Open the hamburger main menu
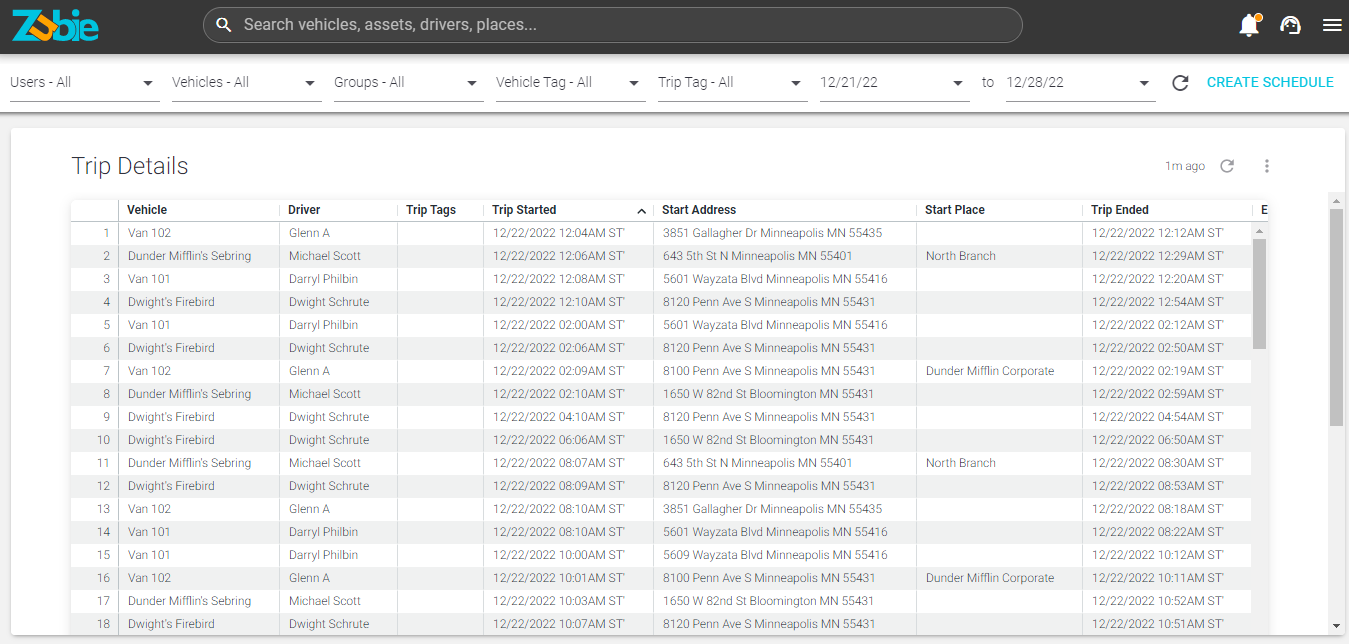Screen dimensions: 1349x644 1332,26
